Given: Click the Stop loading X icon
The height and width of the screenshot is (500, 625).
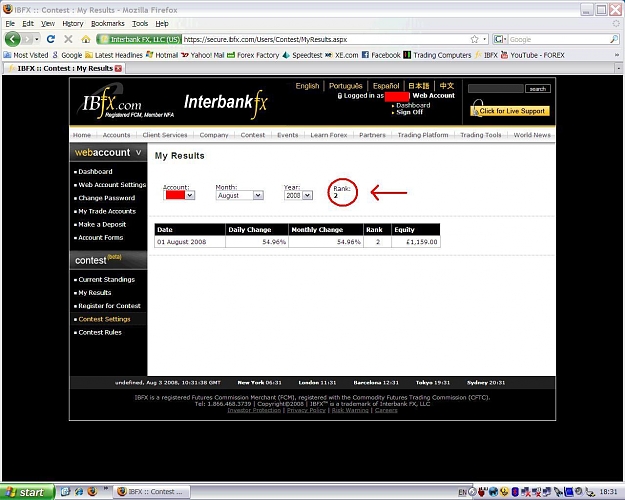Looking at the screenshot, I should [68, 39].
